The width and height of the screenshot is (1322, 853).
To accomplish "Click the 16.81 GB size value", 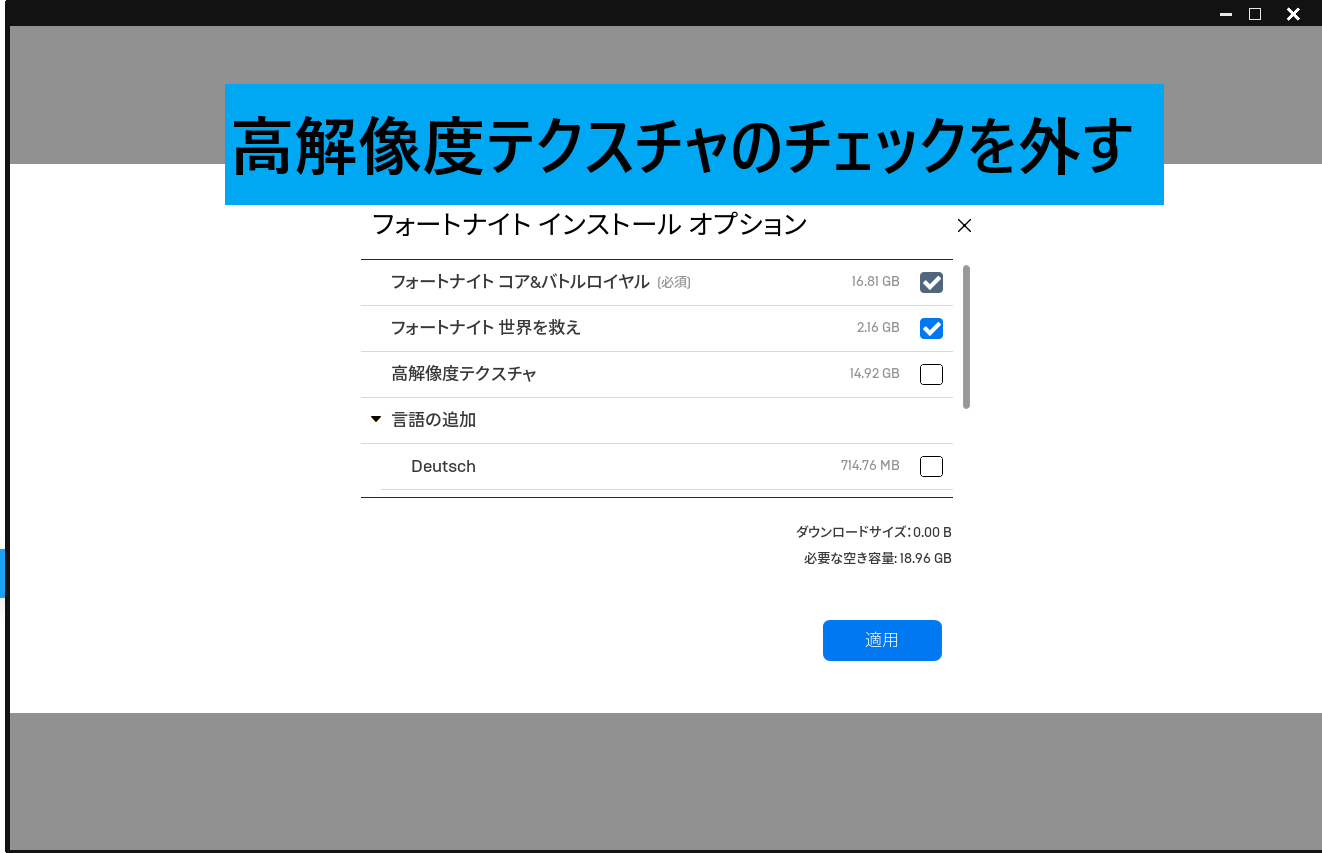I will (x=875, y=282).
